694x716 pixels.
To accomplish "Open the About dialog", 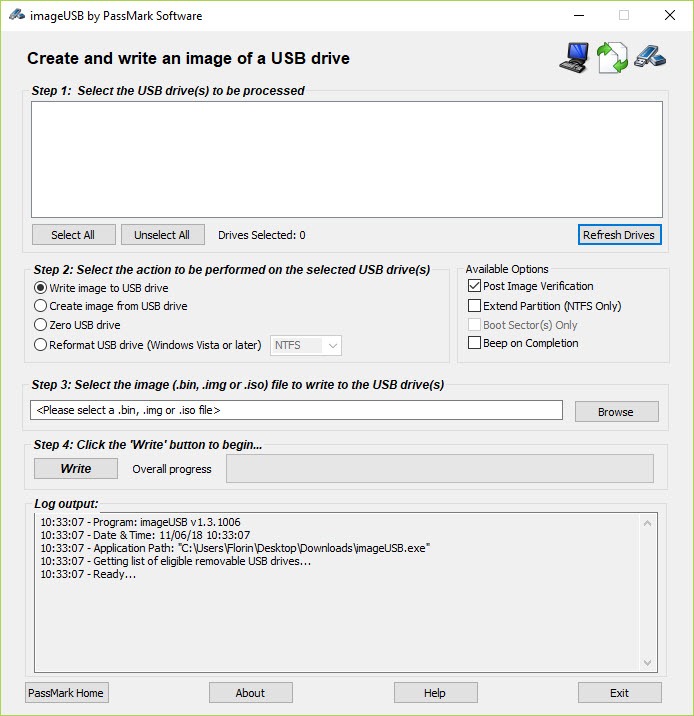I will tap(251, 693).
